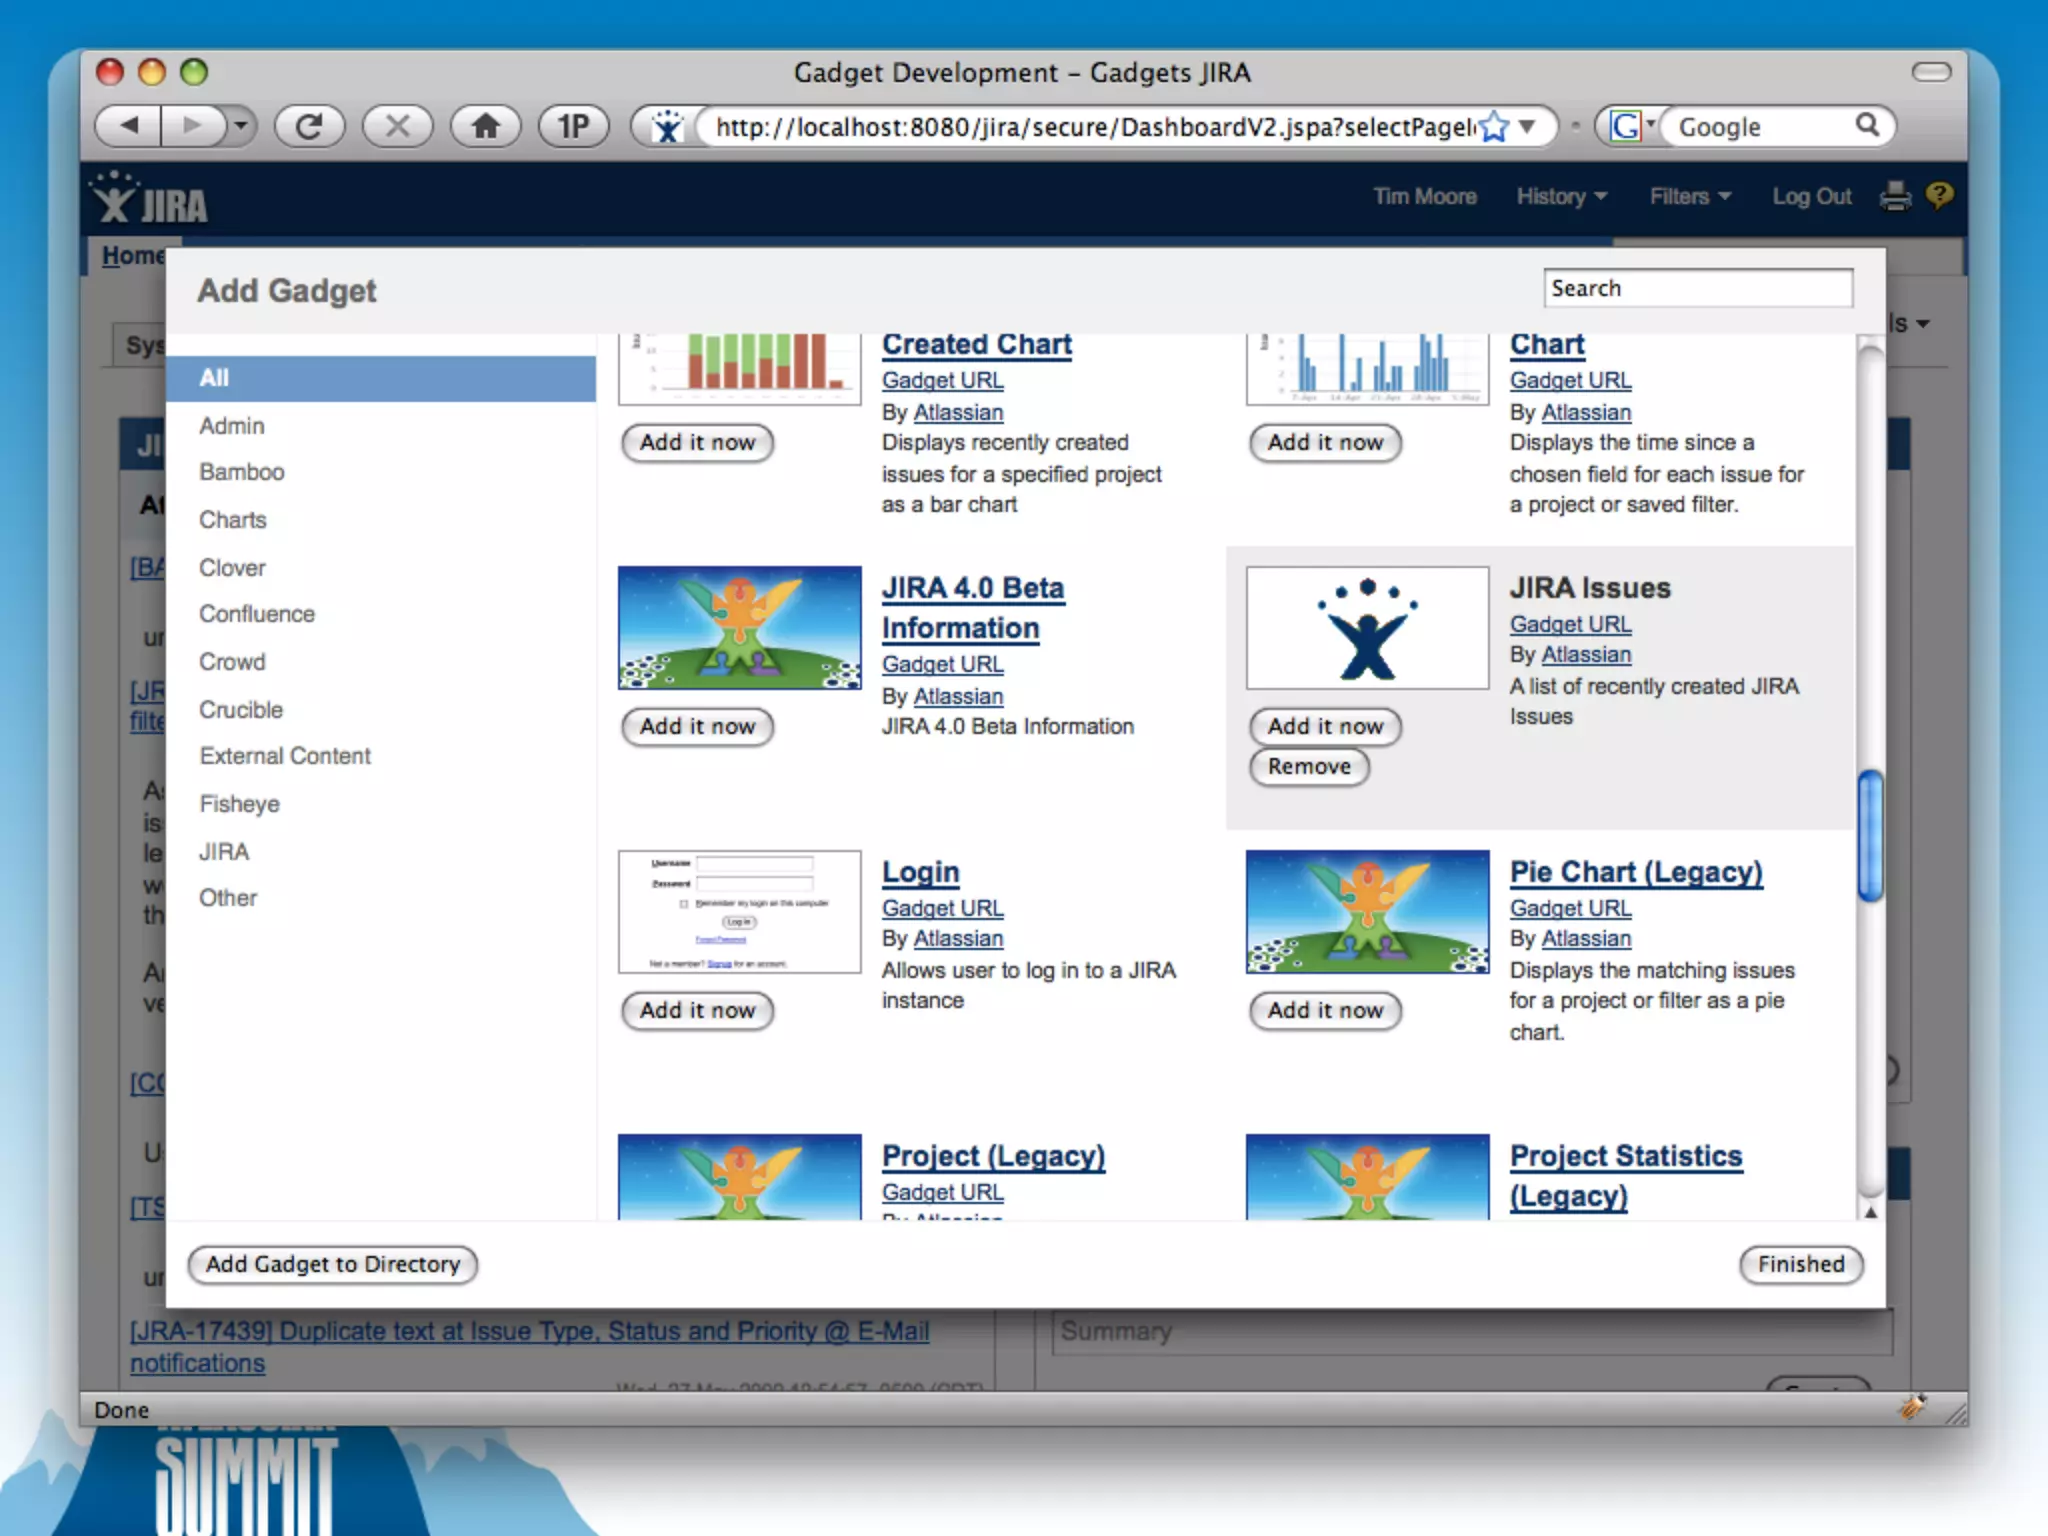2048x1536 pixels.
Task: Open the JRA-17439 issue link behind dialog
Action: 530,1346
